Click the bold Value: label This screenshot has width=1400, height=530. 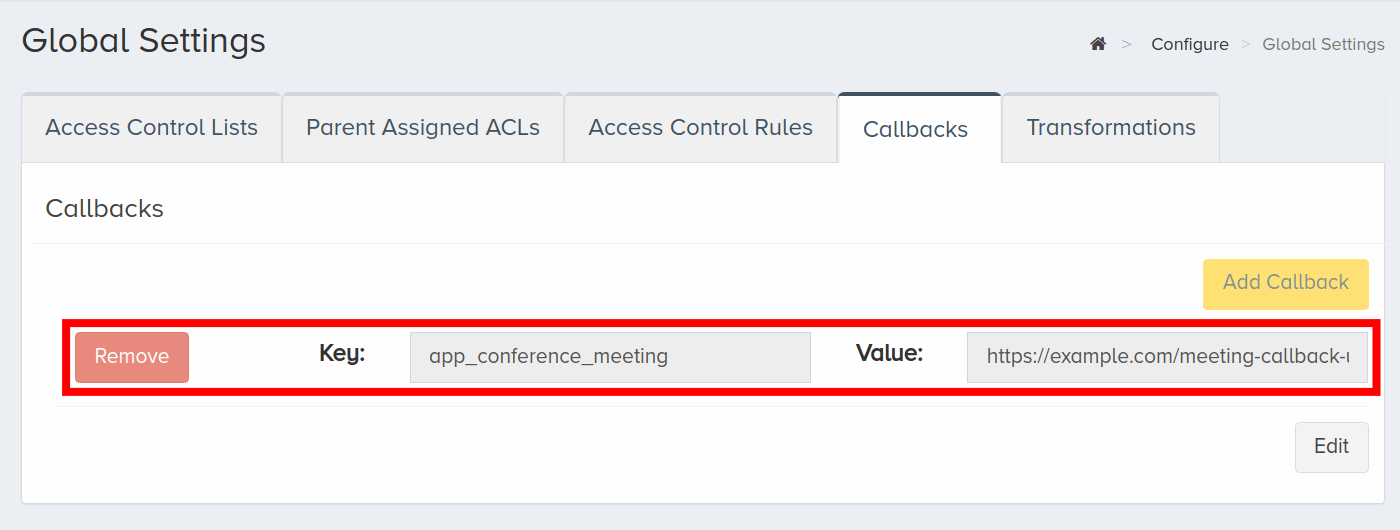pyautogui.click(x=889, y=353)
